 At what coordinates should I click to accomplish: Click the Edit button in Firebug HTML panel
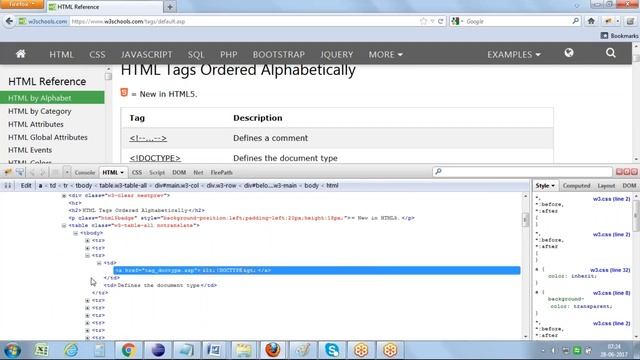coord(26,186)
